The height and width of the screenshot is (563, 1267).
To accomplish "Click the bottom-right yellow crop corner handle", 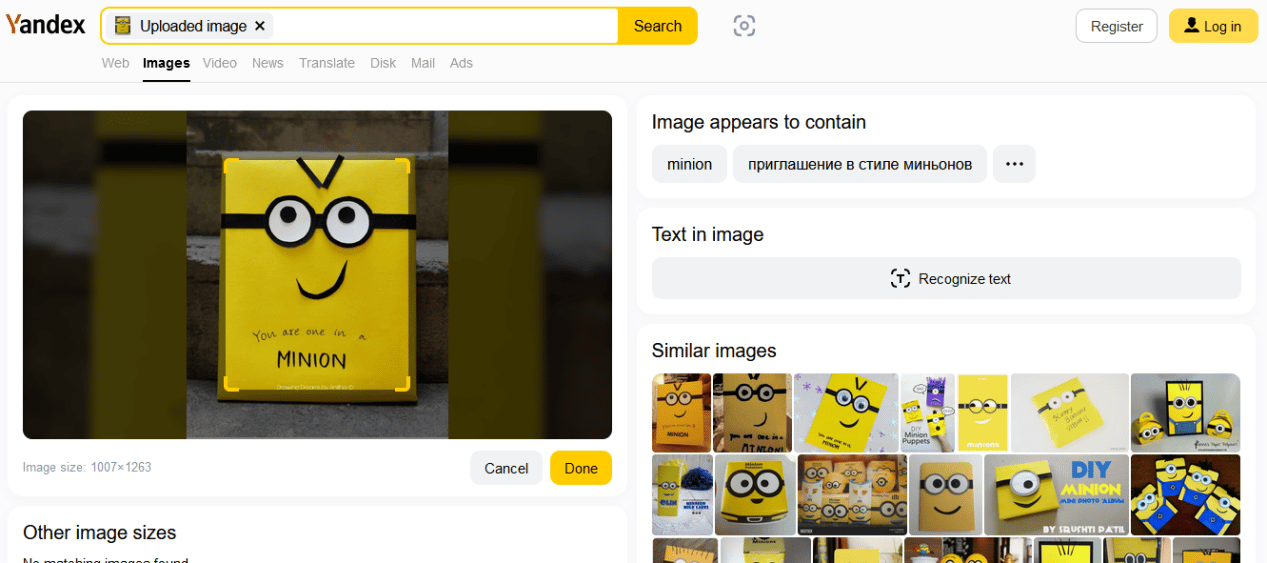I will coord(402,382).
